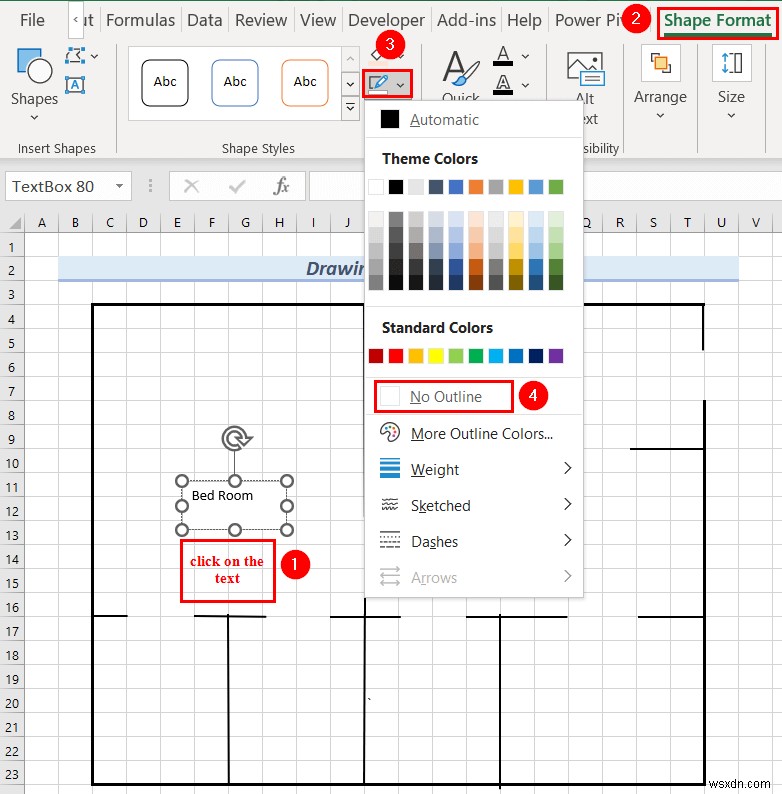The width and height of the screenshot is (782, 794).
Task: Switch to the Help tab
Action: [x=524, y=20]
